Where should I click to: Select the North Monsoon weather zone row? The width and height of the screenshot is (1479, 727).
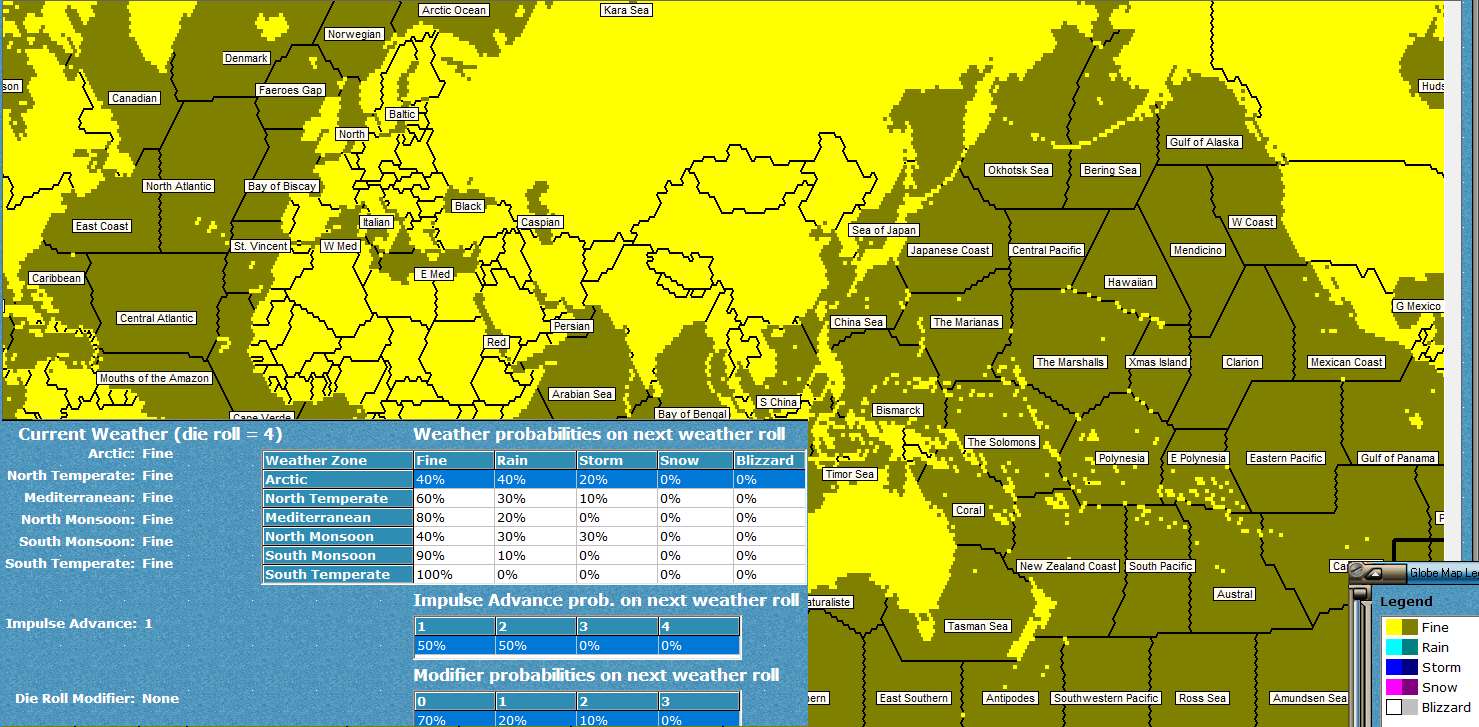click(534, 536)
